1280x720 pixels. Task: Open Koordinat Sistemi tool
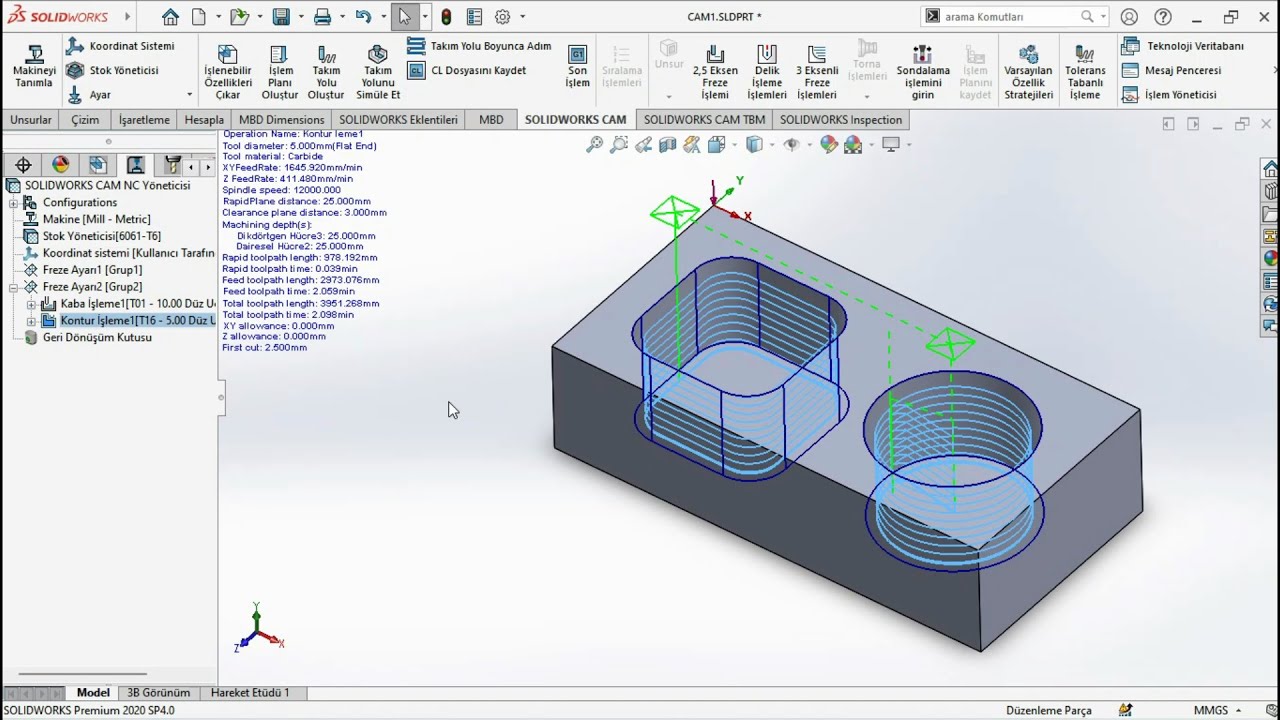click(120, 46)
